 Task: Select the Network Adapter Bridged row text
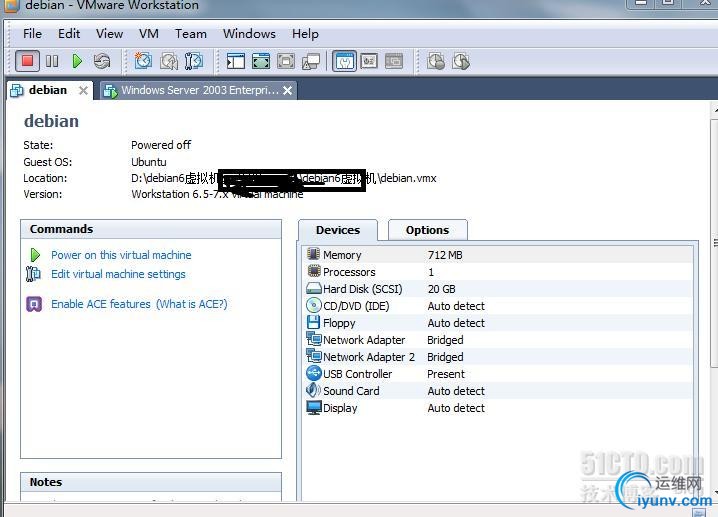pos(445,340)
